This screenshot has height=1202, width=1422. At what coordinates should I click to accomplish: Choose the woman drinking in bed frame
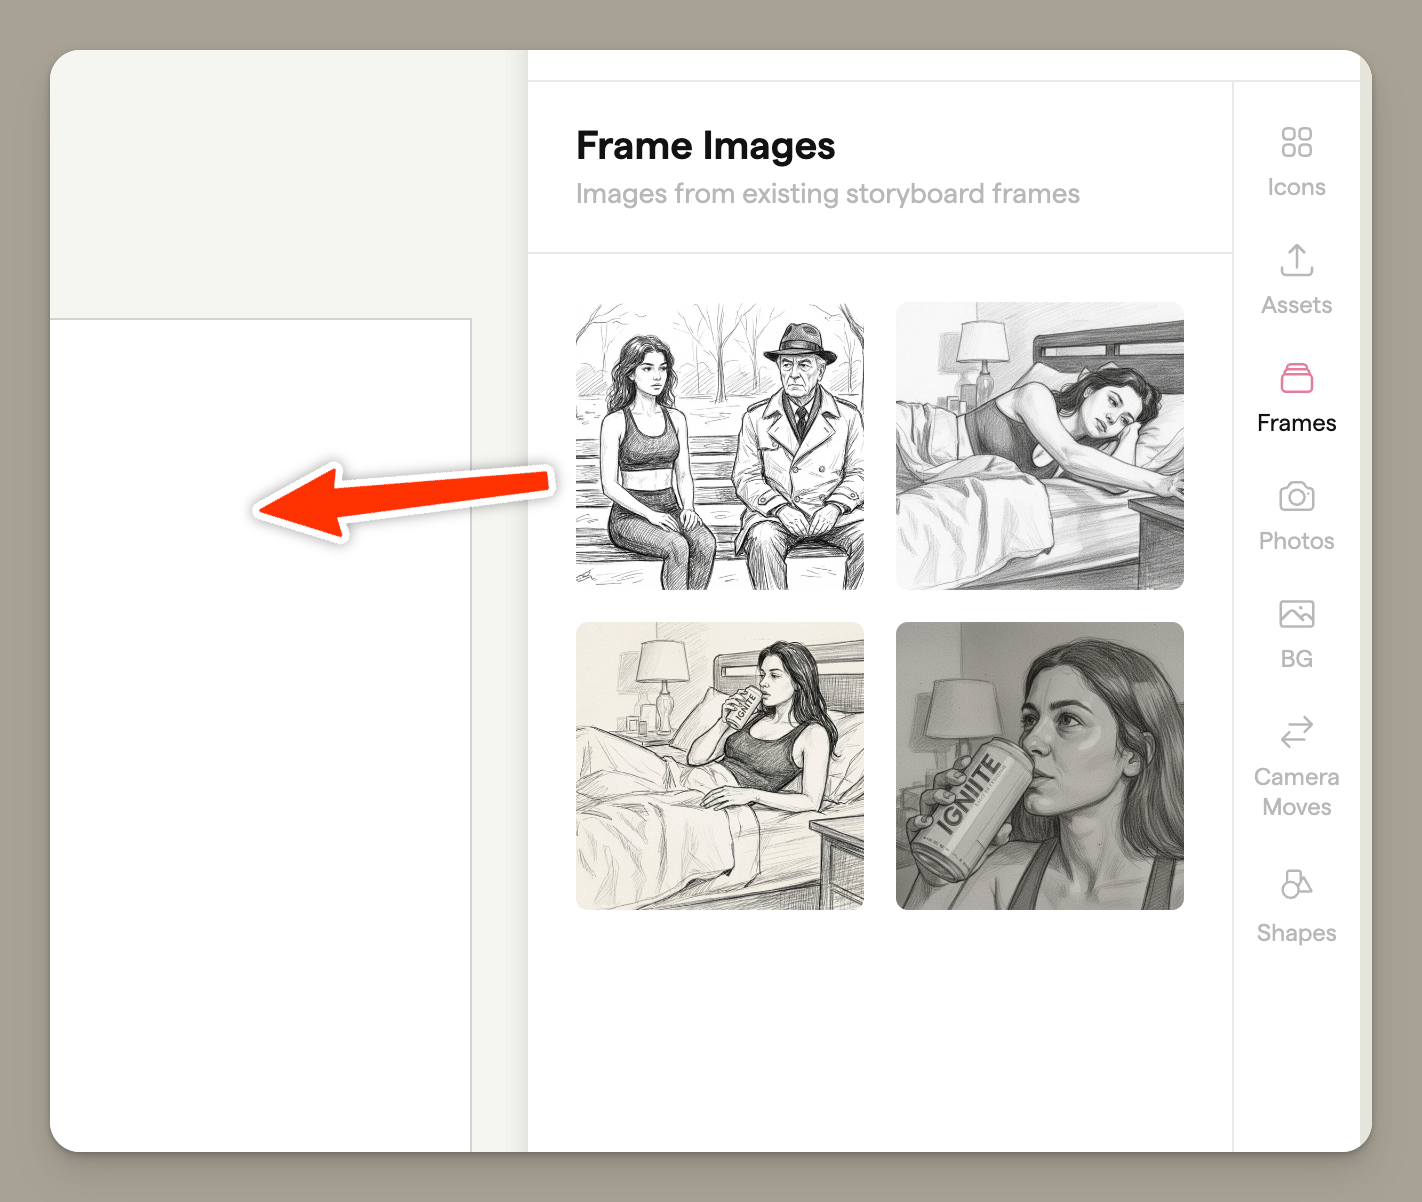point(719,766)
